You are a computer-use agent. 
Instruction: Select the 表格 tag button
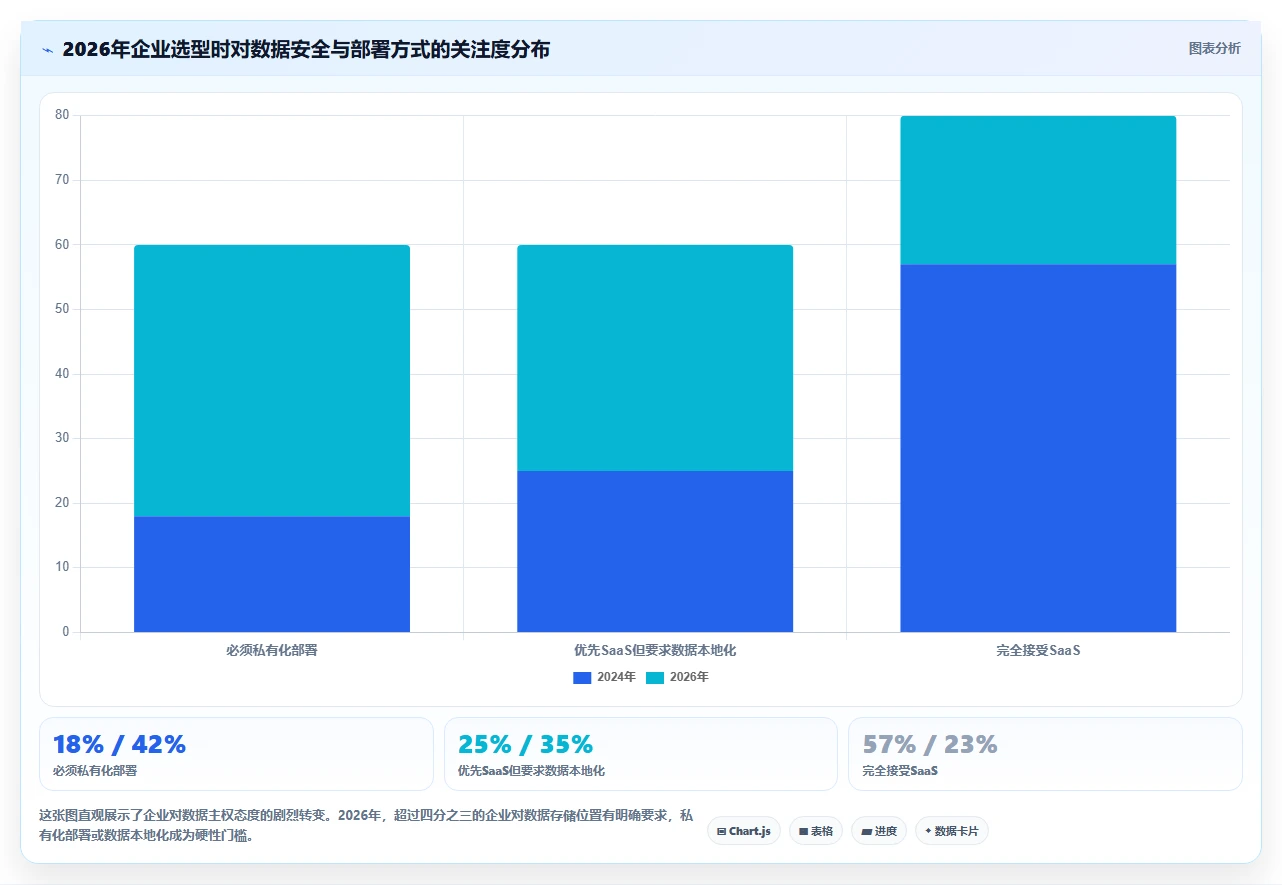click(816, 831)
